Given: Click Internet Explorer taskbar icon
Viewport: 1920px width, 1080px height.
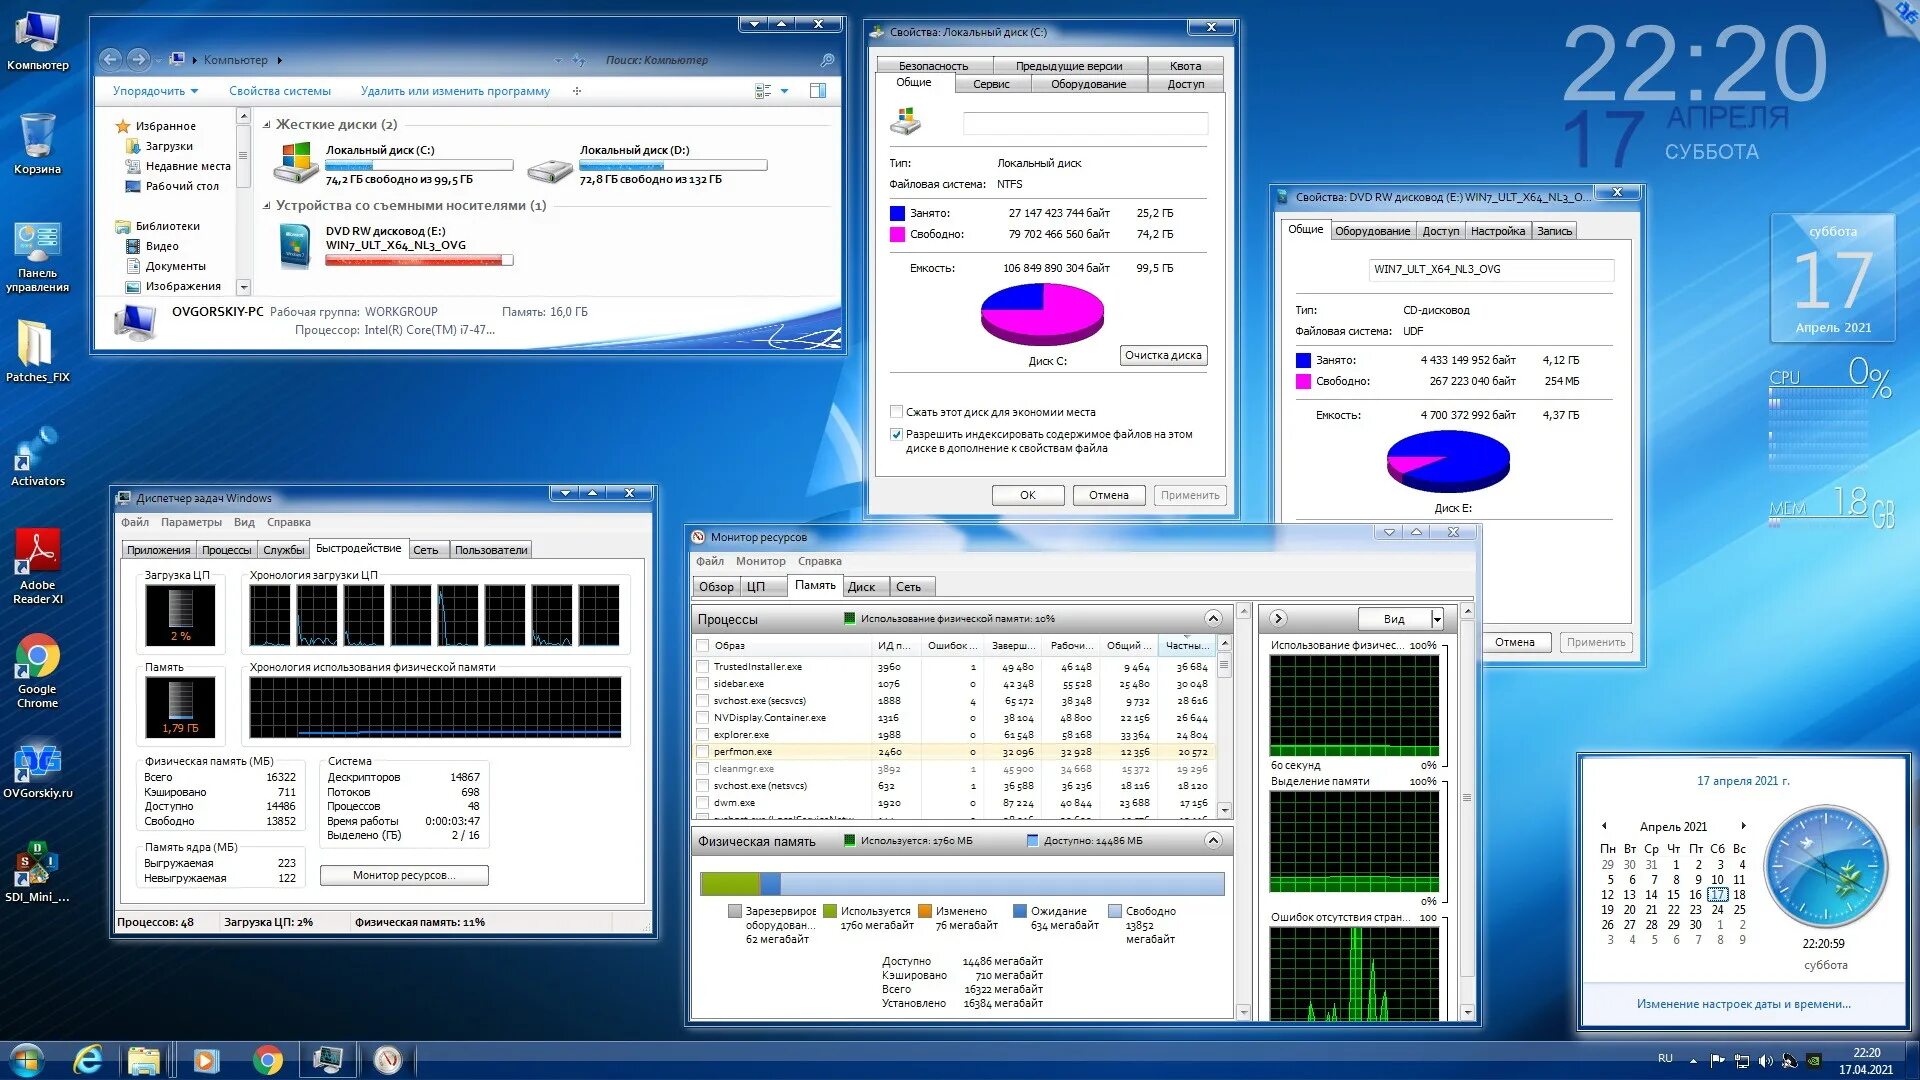Looking at the screenshot, I should click(x=88, y=1059).
